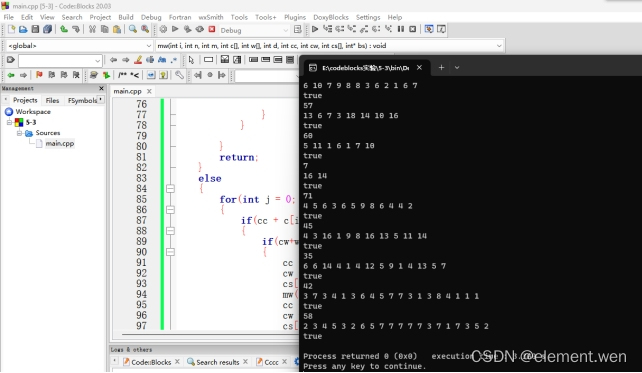
Task: Click the Stop debugger icon
Action: 413,29
